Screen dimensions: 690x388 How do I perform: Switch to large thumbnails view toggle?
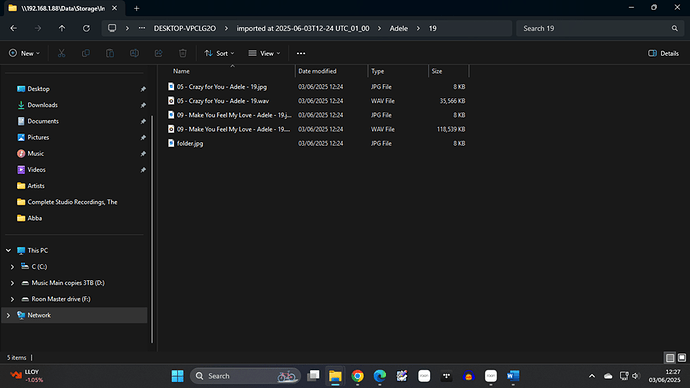[682, 357]
